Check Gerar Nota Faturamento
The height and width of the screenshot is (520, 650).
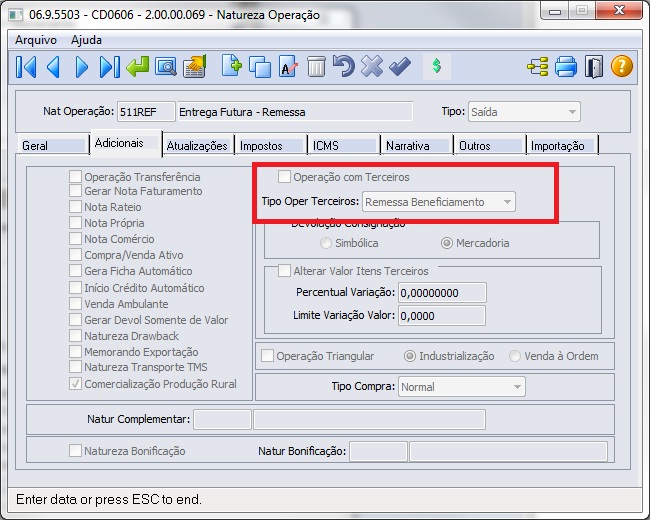[x=75, y=191]
